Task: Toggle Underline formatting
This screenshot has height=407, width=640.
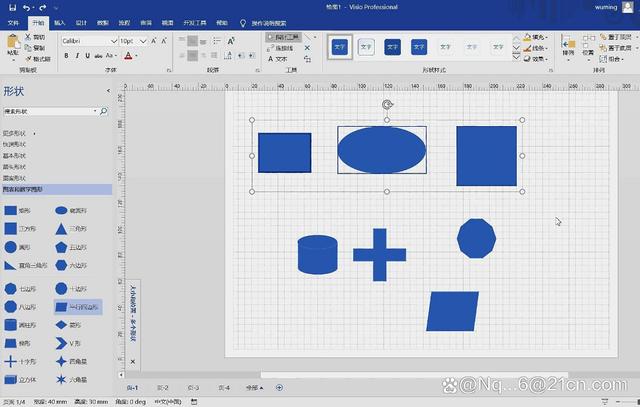Action: tap(87, 56)
